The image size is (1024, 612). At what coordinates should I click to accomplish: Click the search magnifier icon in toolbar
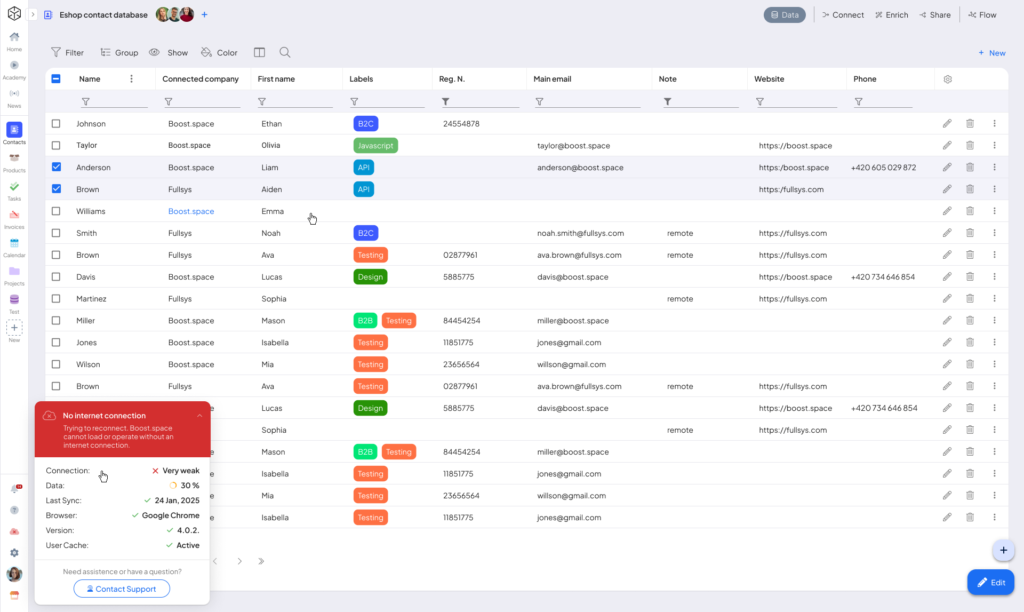[x=285, y=52]
